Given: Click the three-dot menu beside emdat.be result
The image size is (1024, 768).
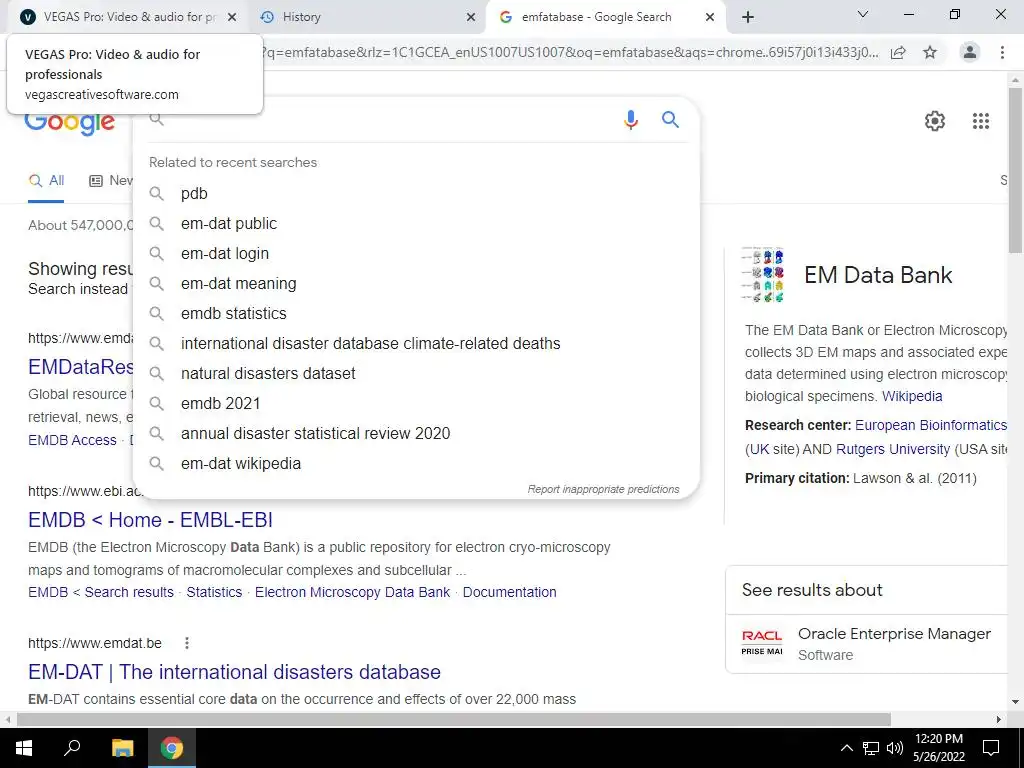Looking at the screenshot, I should coord(187,643).
